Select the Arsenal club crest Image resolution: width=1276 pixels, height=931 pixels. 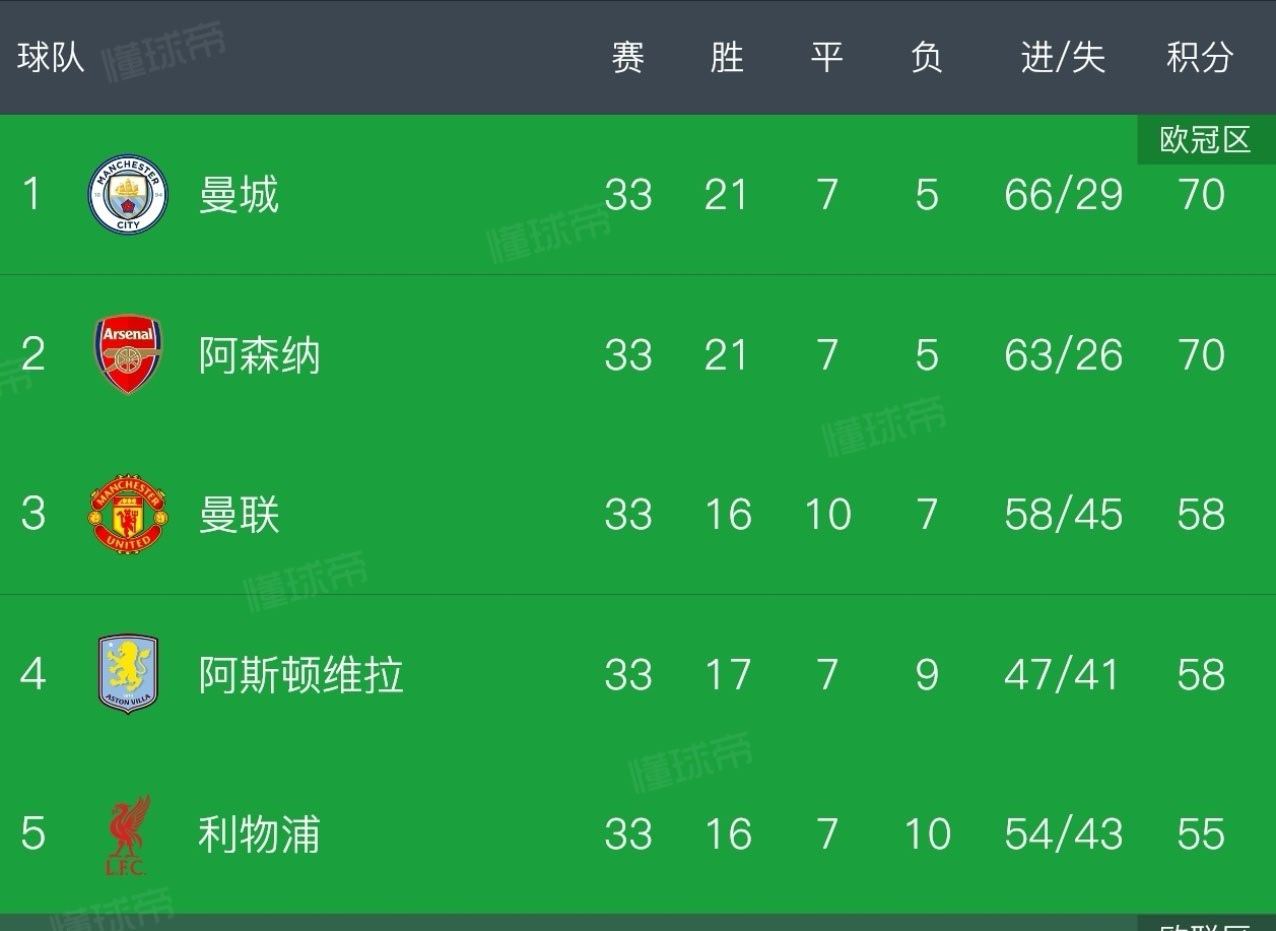128,355
